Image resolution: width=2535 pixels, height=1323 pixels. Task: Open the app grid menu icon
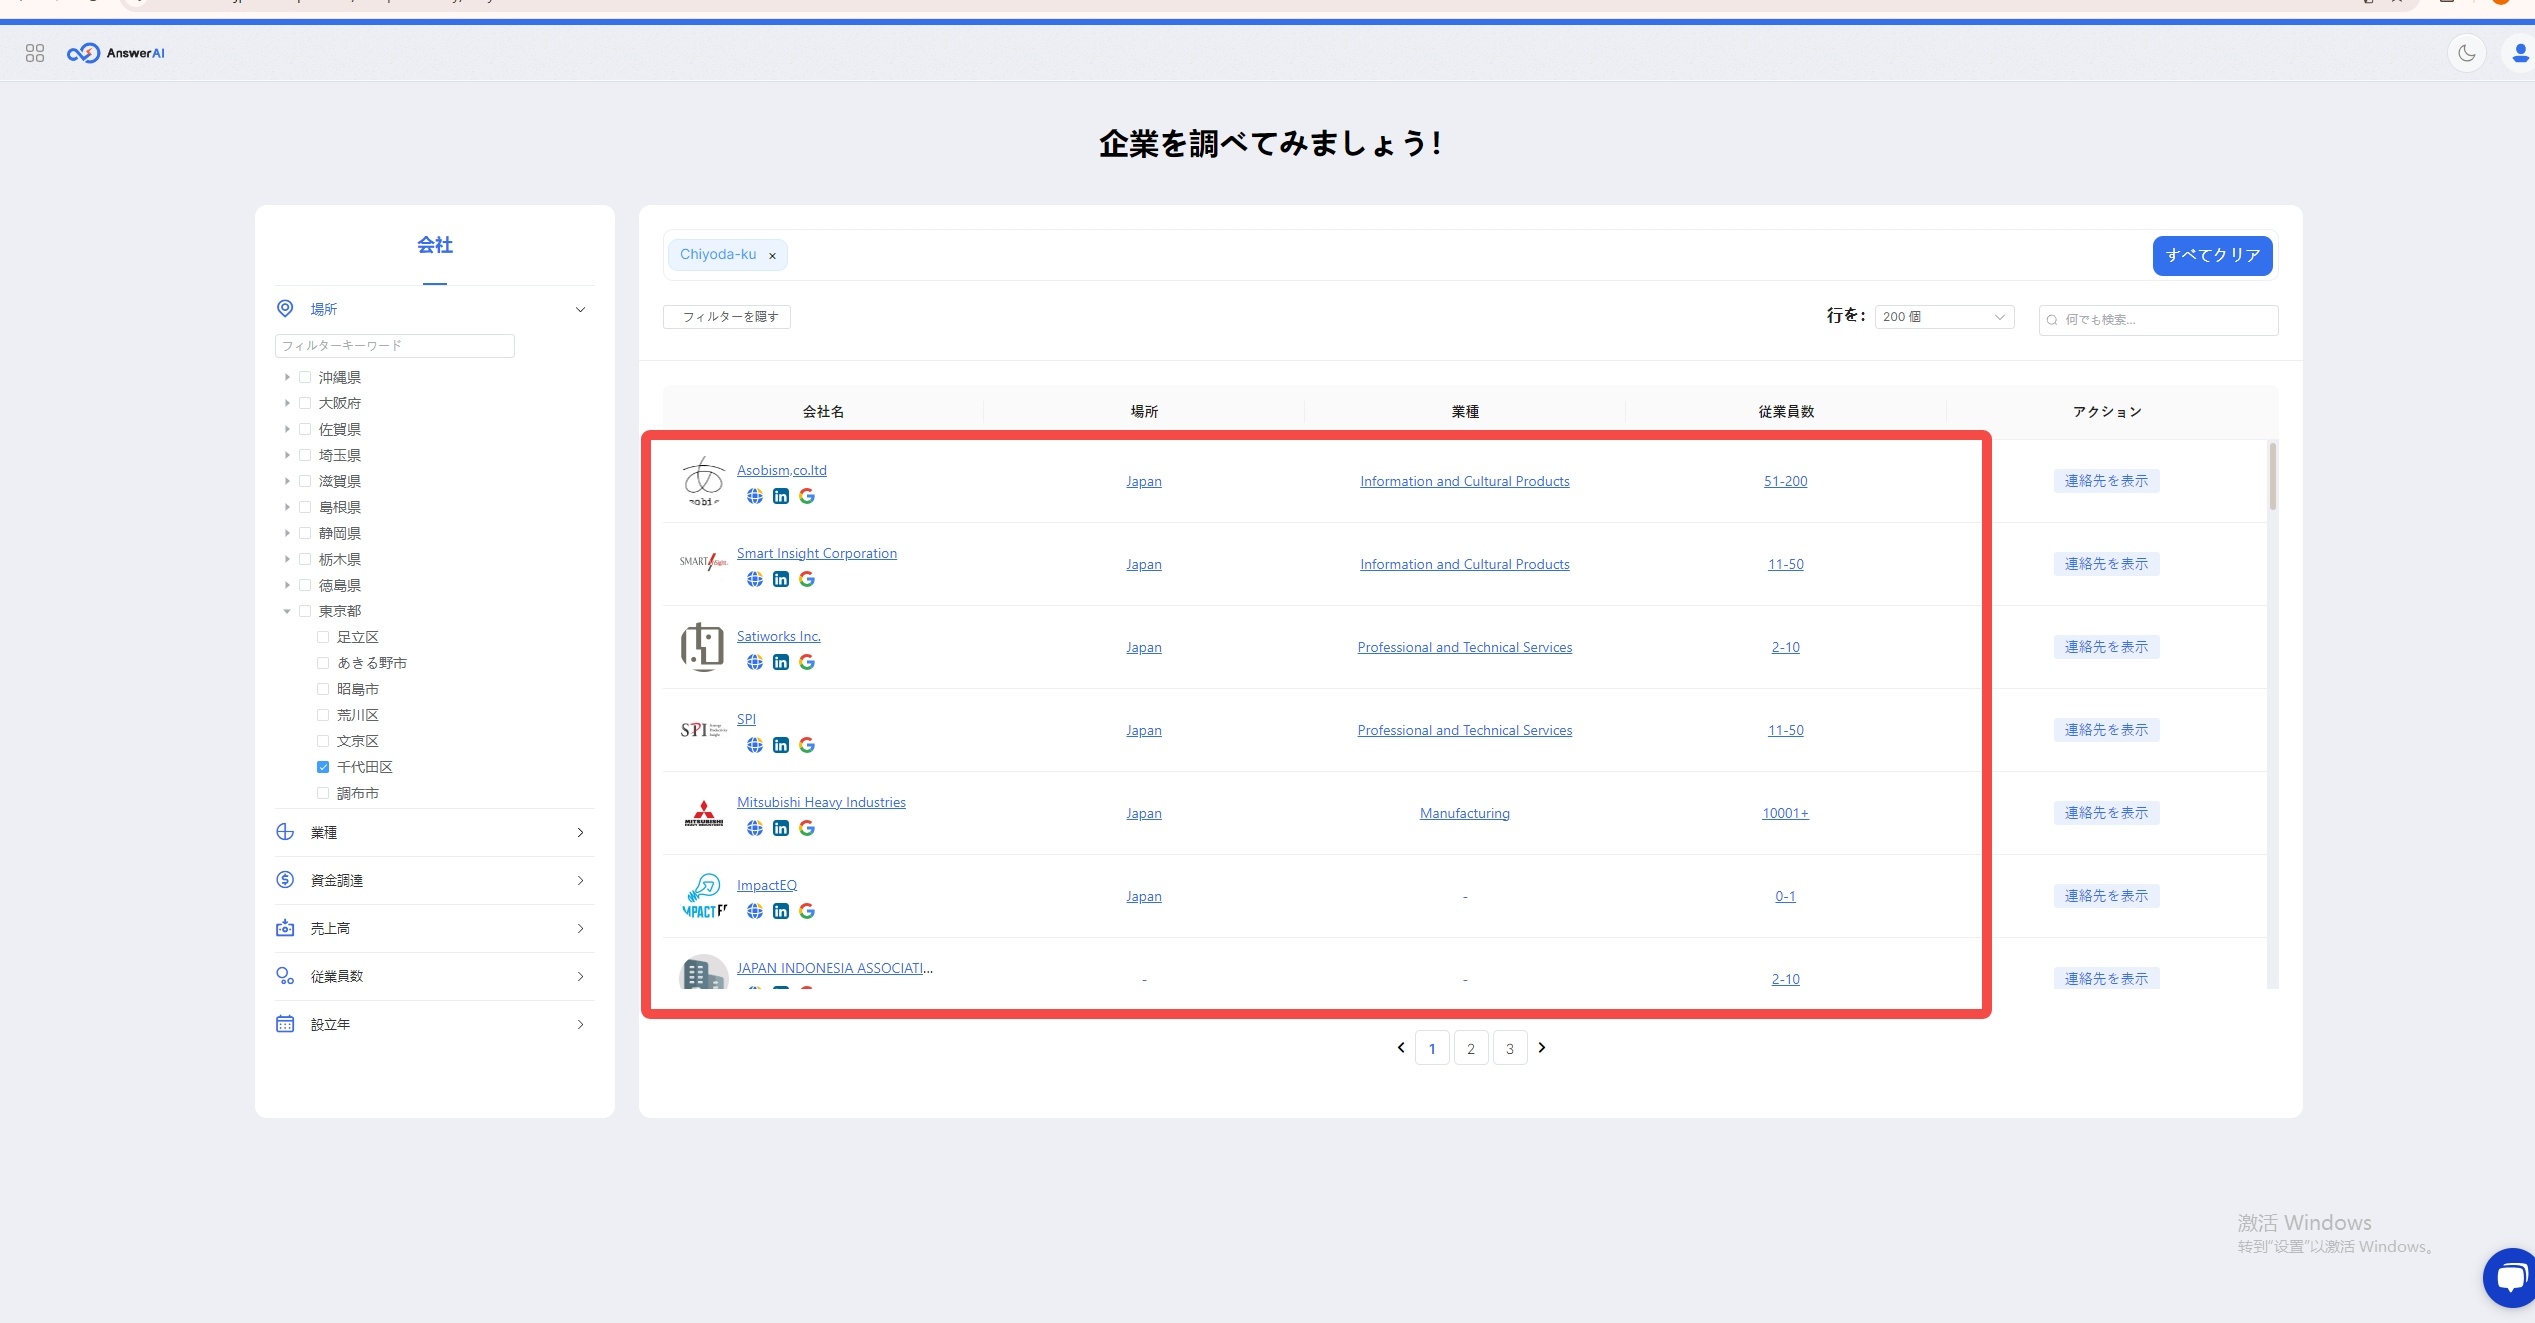tap(35, 53)
